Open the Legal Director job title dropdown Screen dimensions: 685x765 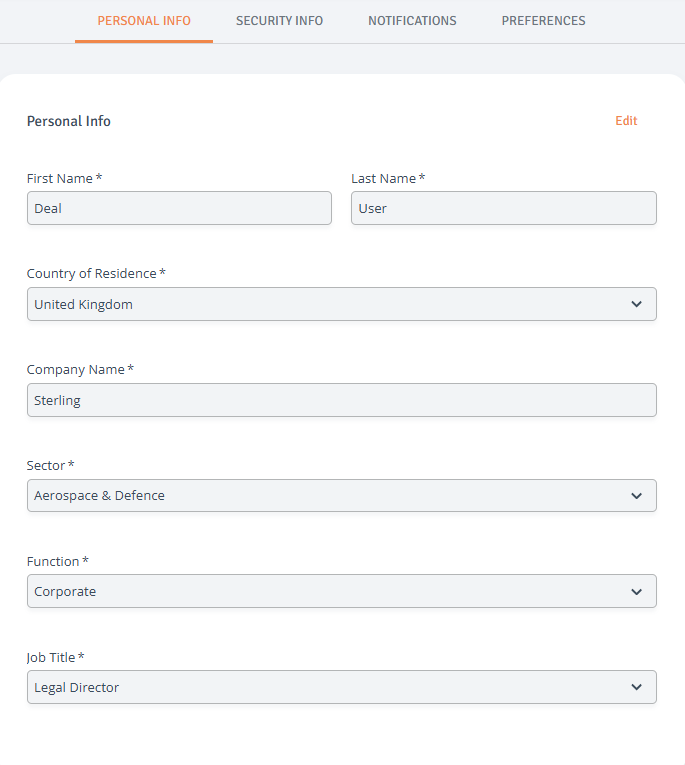pyautogui.click(x=342, y=687)
